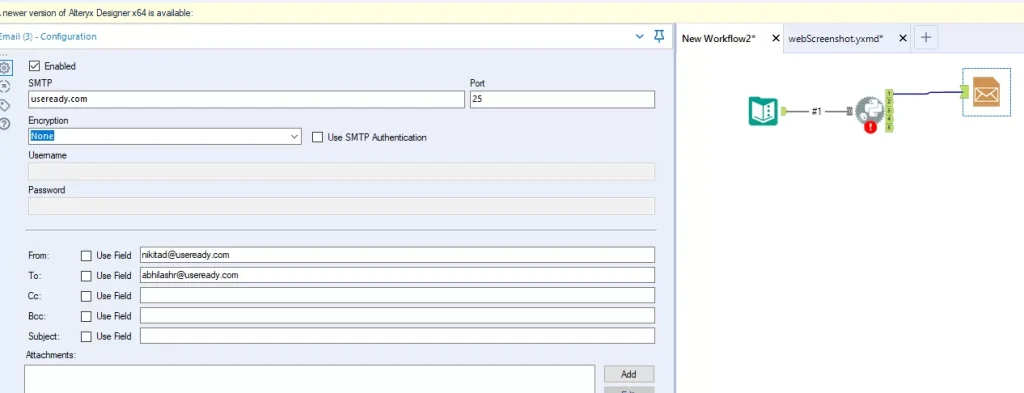
Task: Expand the Configuration window options chevron
Action: (640, 37)
